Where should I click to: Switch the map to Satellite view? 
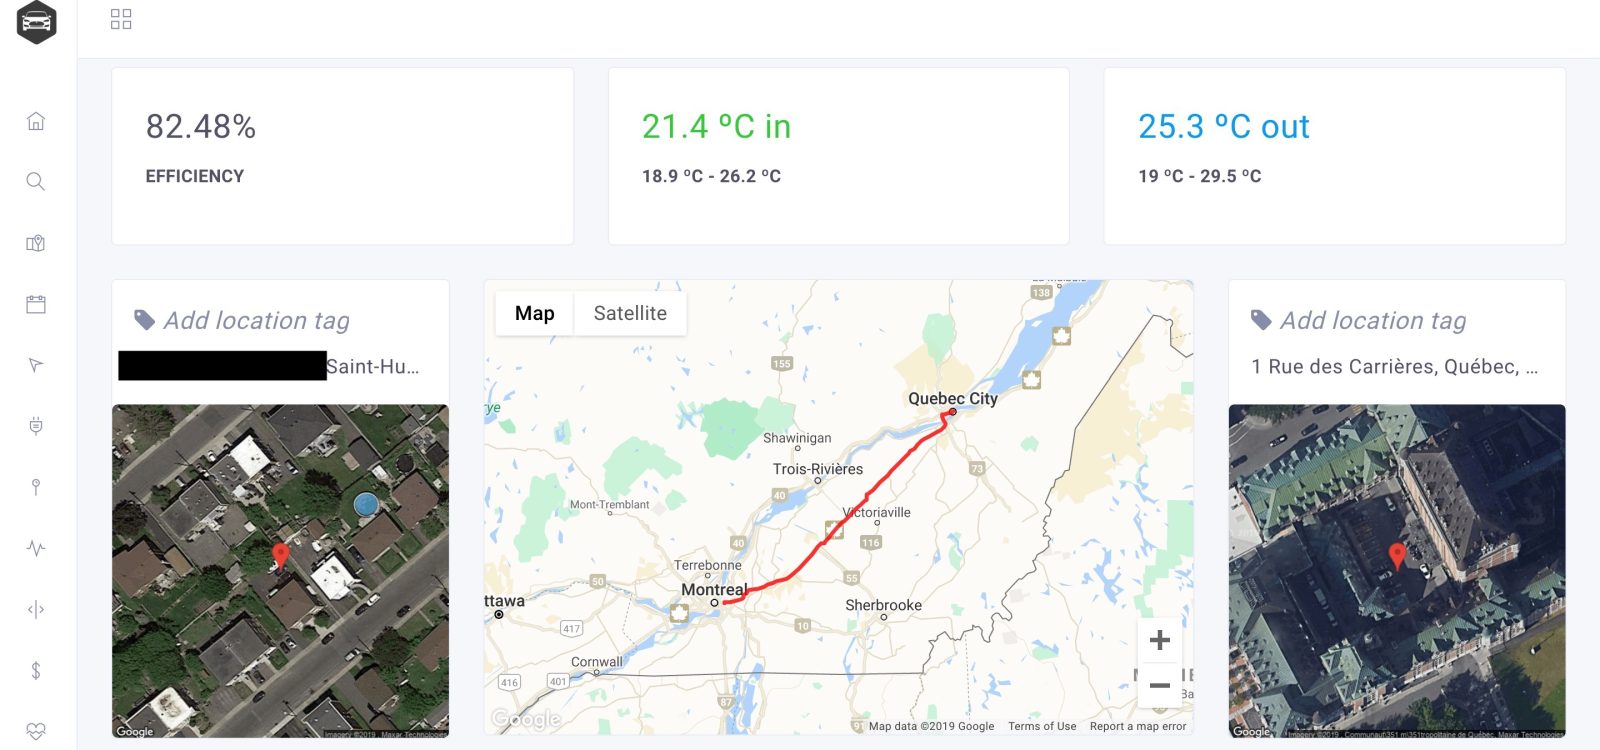point(630,313)
